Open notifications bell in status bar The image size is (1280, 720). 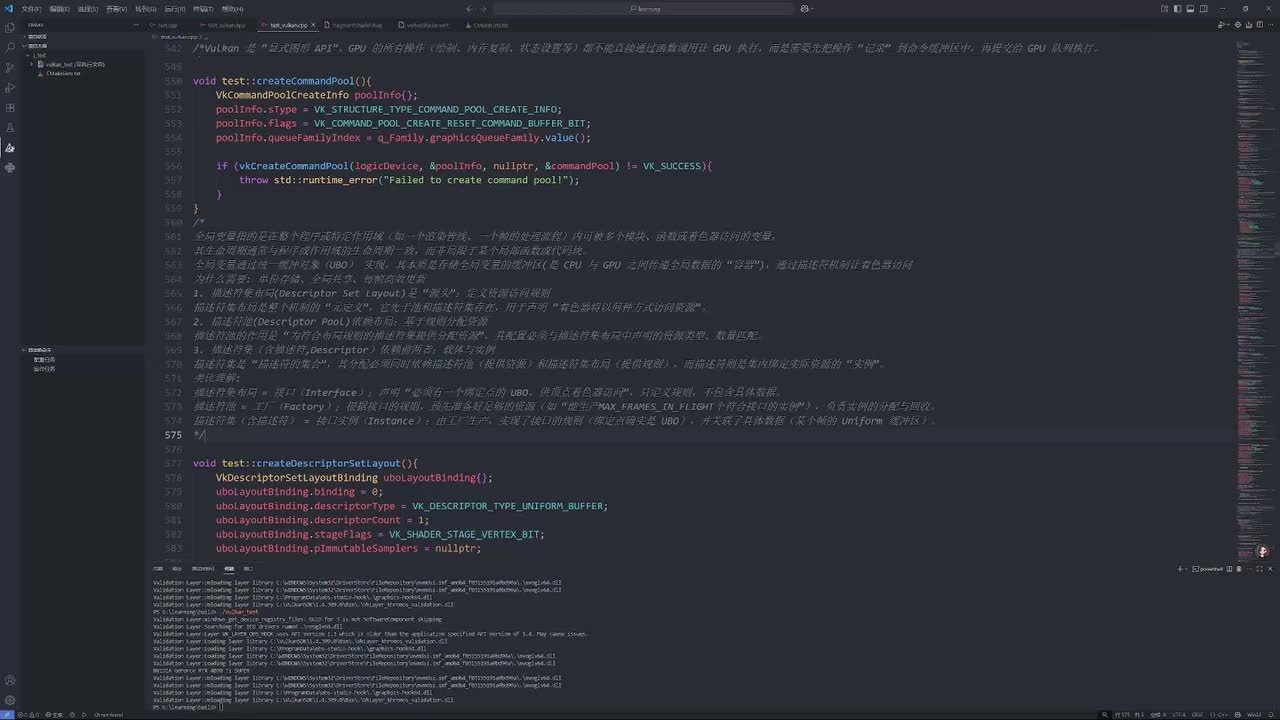tap(1270, 714)
